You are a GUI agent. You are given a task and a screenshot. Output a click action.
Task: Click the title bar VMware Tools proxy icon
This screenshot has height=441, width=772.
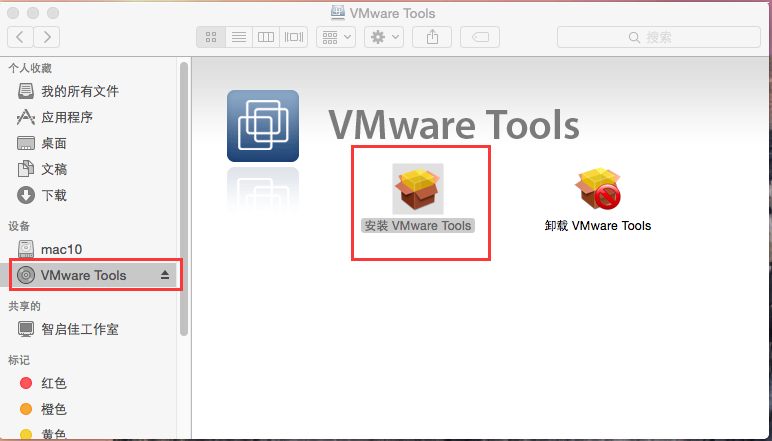pos(338,12)
